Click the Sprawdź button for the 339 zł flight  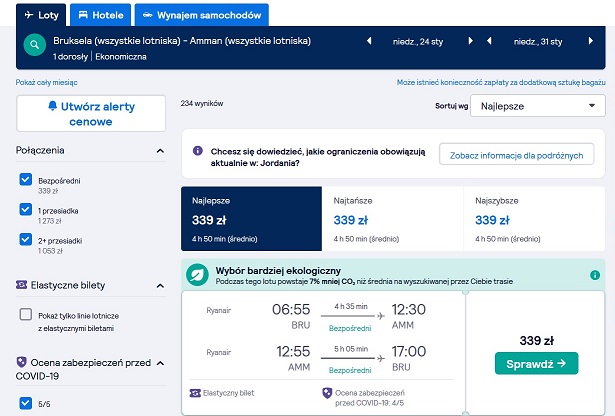click(536, 363)
